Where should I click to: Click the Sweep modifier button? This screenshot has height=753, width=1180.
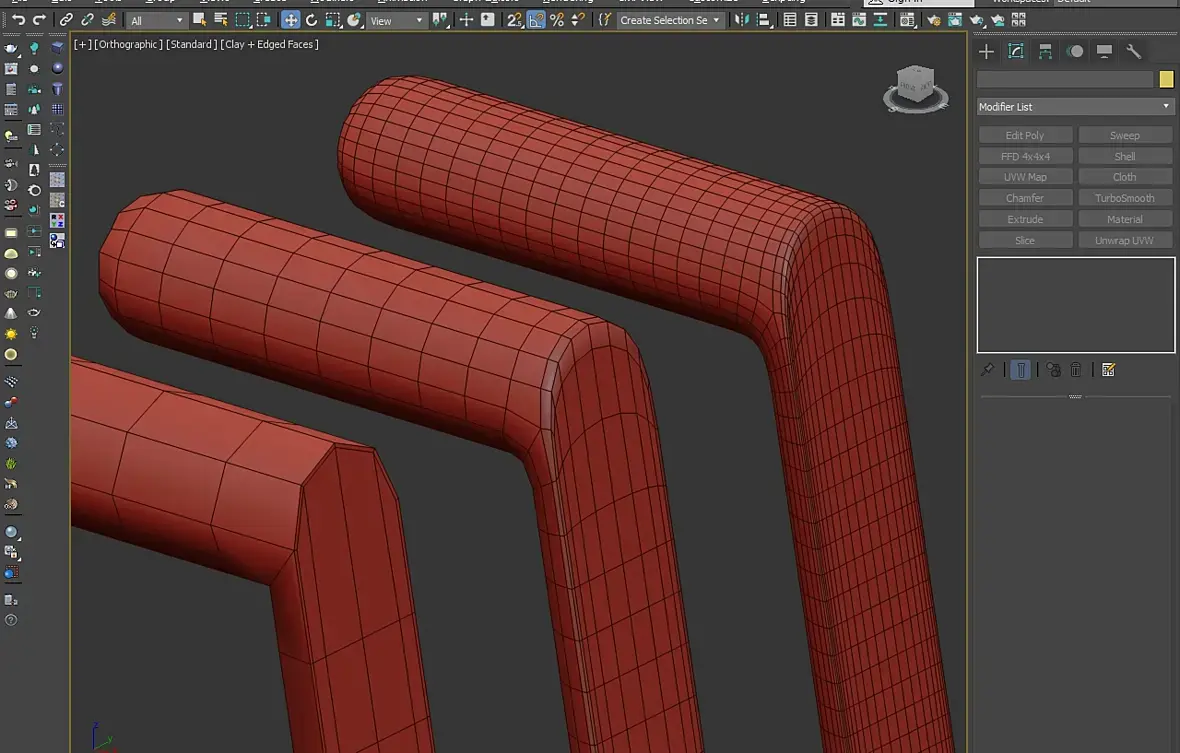(x=1125, y=135)
